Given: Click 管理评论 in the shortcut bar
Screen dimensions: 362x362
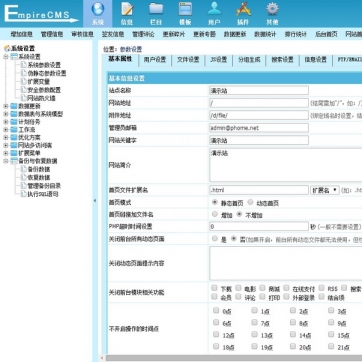Looking at the screenshot, I should tap(143, 34).
